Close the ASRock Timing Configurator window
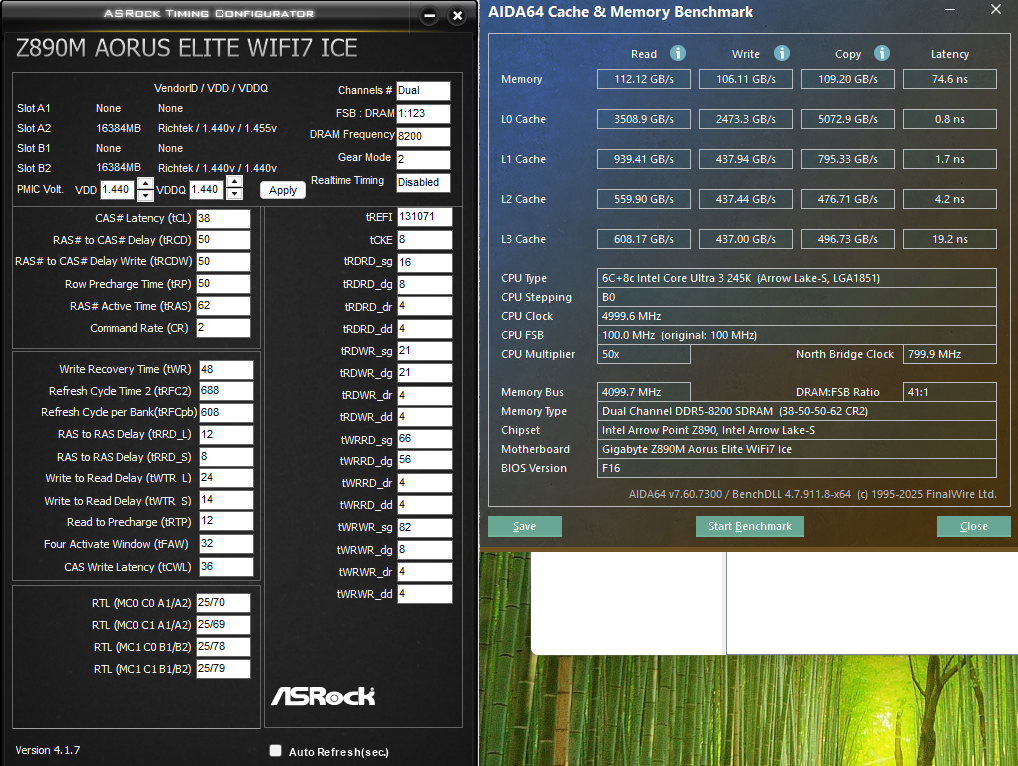Image resolution: width=1018 pixels, height=766 pixels. tap(457, 16)
